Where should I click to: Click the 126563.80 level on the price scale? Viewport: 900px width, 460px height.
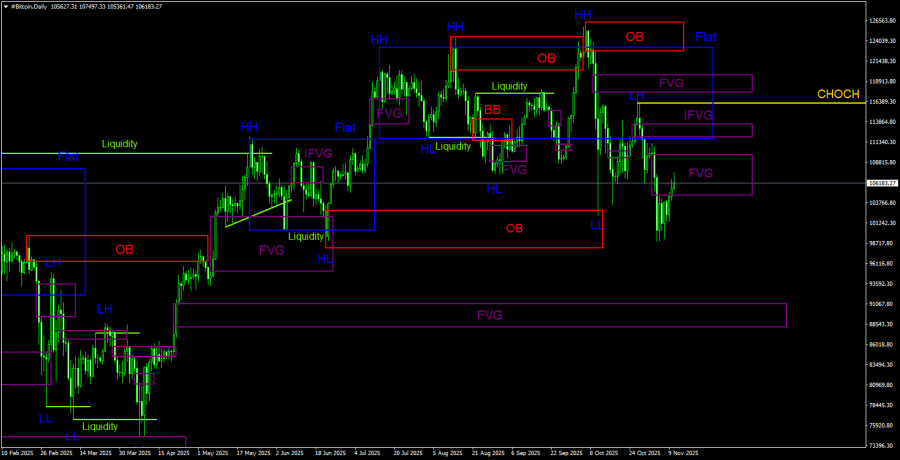click(x=880, y=20)
